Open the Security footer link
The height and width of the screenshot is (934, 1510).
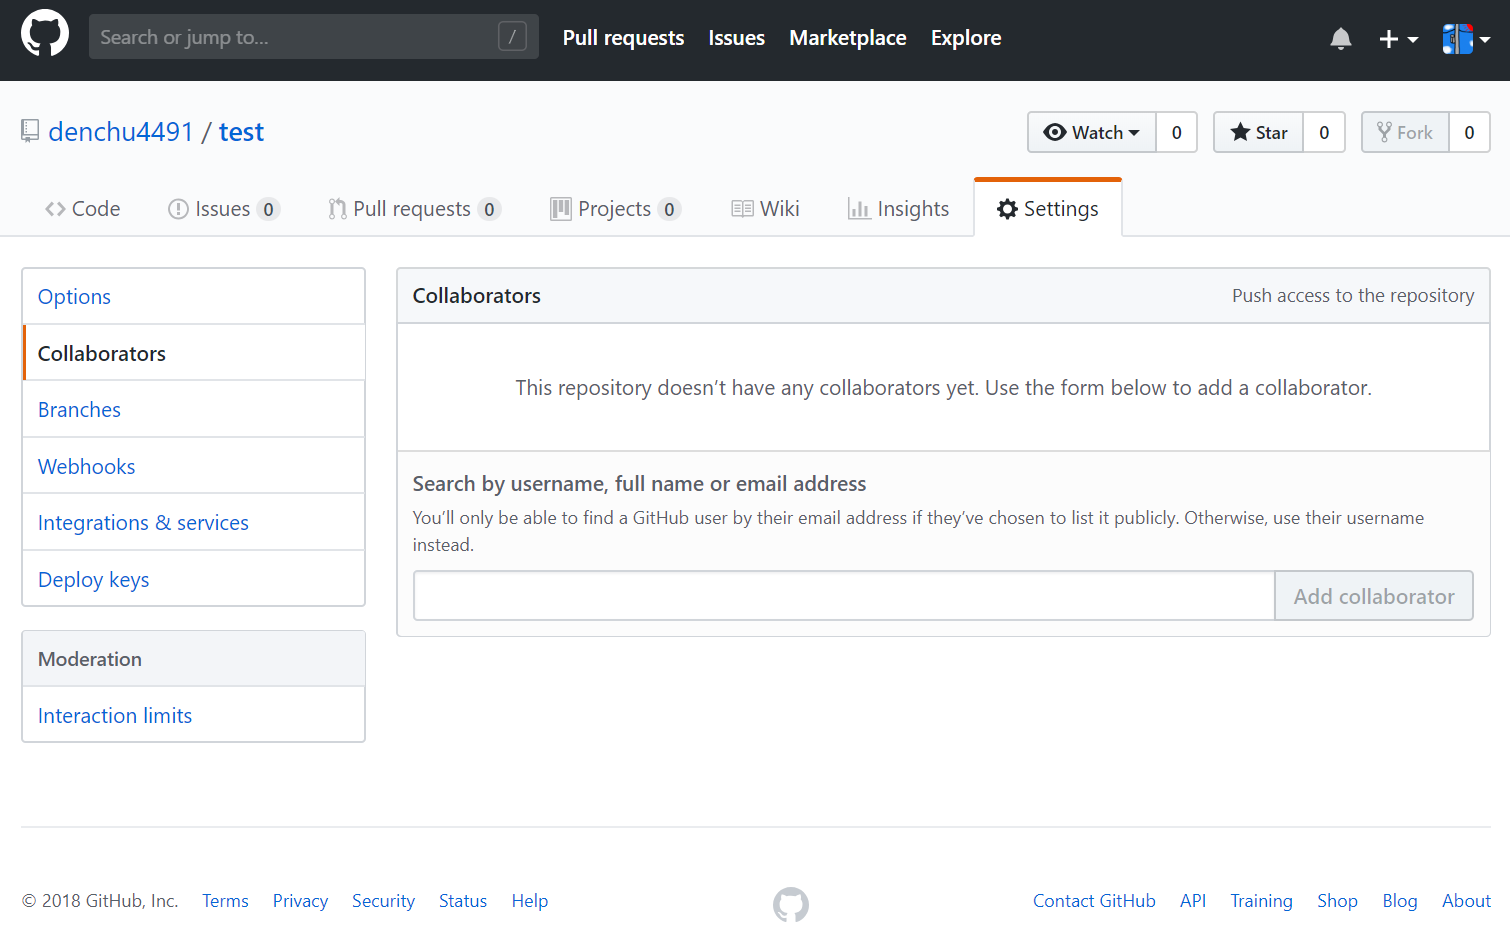(383, 901)
